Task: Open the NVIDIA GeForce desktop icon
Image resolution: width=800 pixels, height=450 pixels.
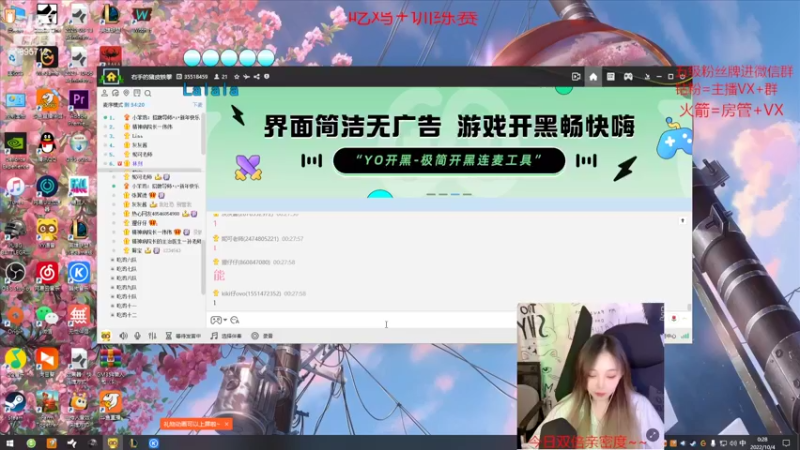Action: pyautogui.click(x=15, y=143)
